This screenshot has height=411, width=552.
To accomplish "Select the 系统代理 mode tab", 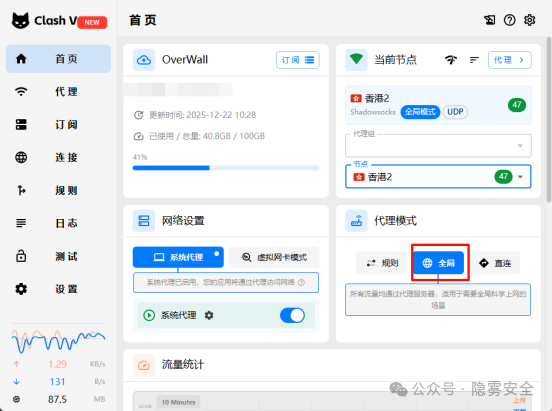I will pos(178,257).
